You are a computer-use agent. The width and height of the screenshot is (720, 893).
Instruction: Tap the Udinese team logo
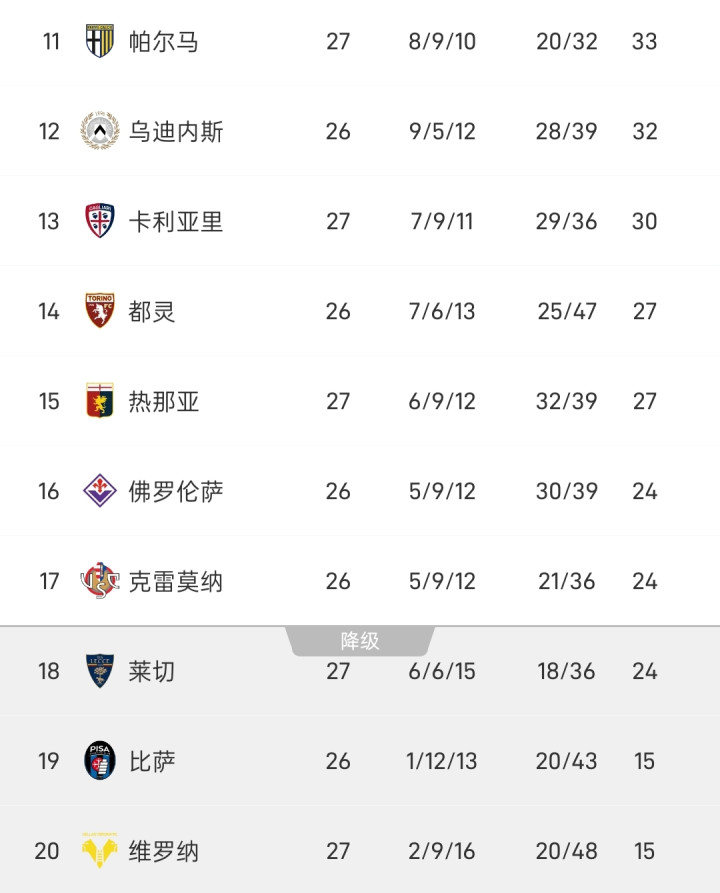pyautogui.click(x=100, y=131)
